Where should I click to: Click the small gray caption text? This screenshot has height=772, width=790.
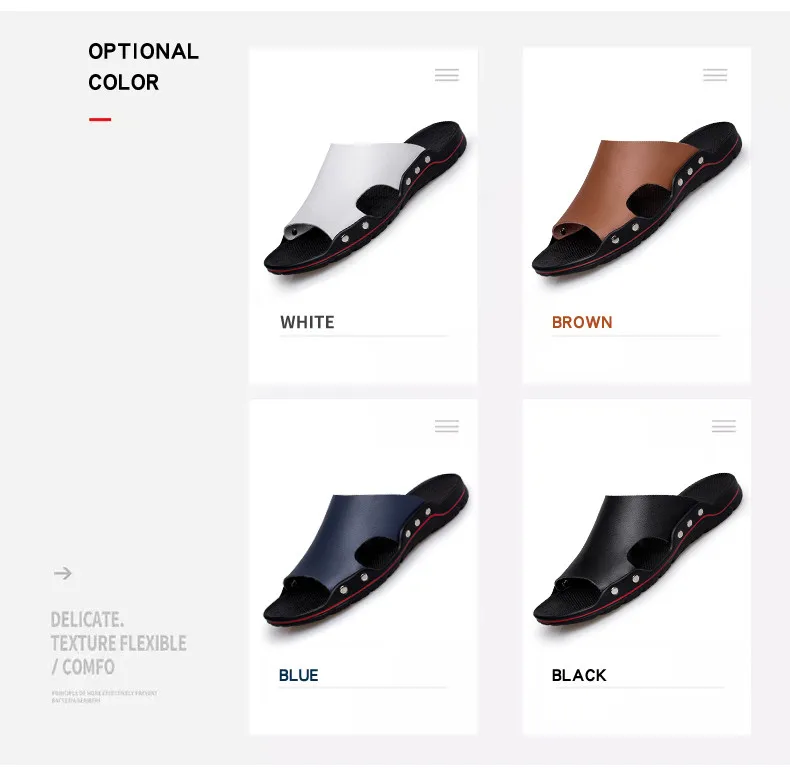pos(104,697)
